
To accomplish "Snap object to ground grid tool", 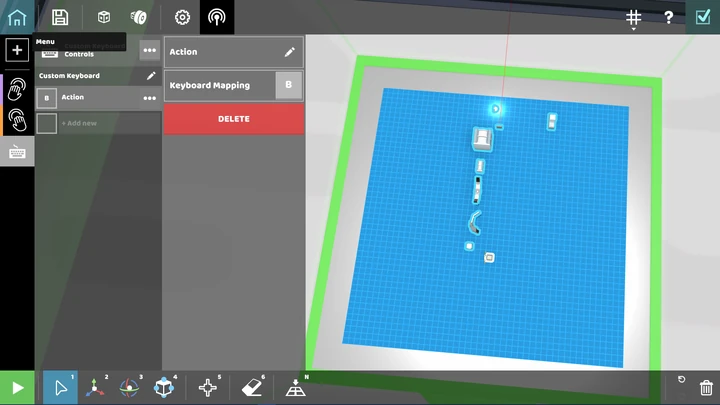I will tap(295, 388).
